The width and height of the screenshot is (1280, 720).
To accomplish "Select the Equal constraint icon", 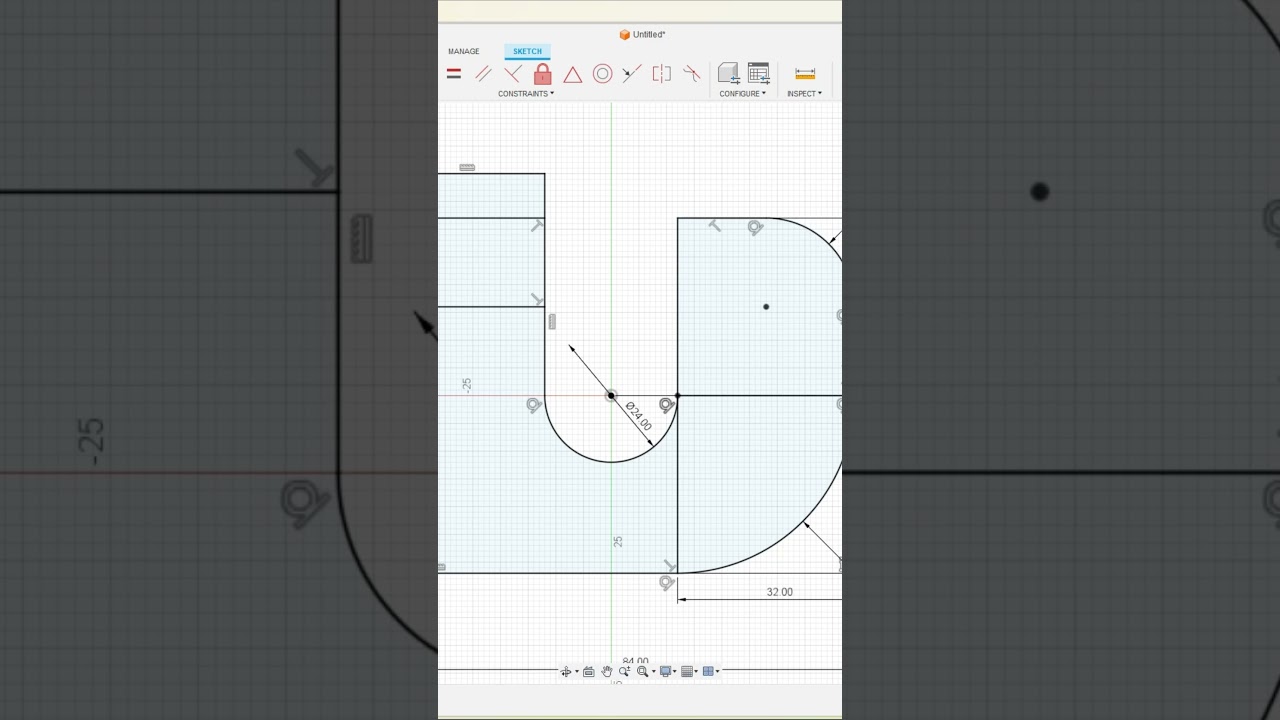I will 454,74.
